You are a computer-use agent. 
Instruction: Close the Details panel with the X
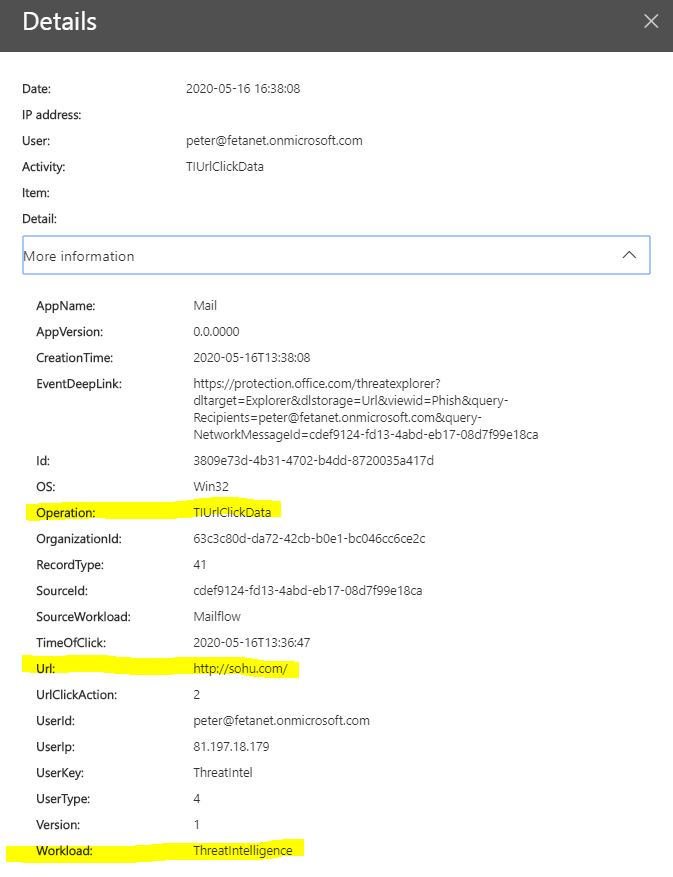tap(651, 21)
